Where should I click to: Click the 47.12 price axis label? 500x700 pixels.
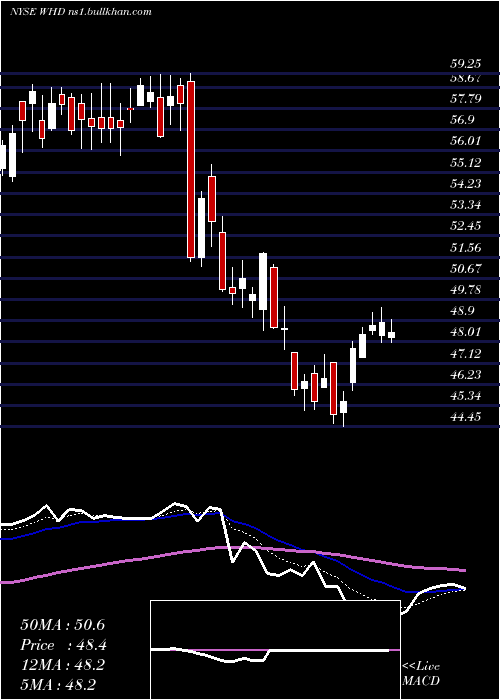point(465,354)
